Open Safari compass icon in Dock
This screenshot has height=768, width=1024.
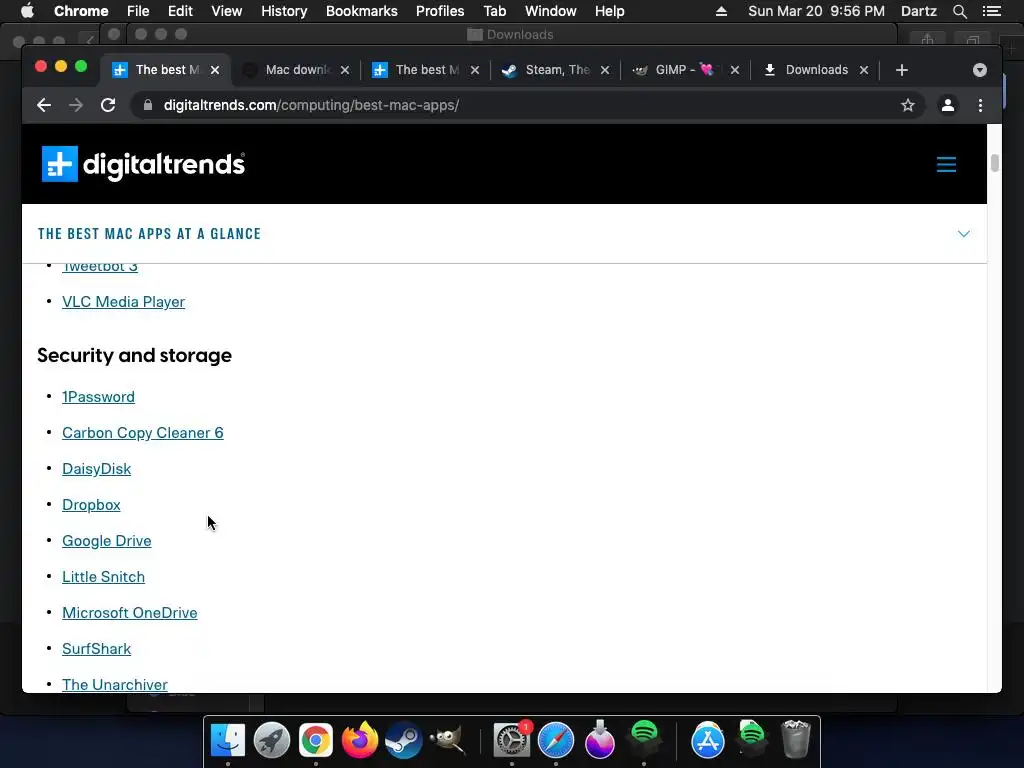tap(556, 740)
